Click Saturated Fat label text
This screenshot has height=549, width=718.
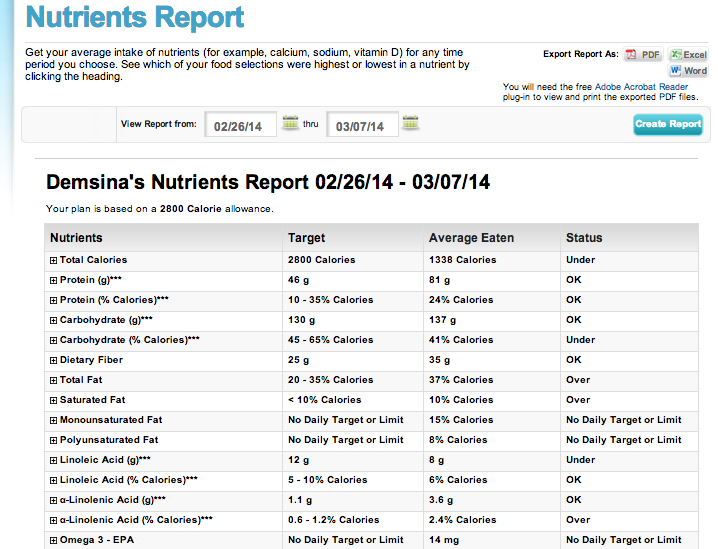(92, 400)
